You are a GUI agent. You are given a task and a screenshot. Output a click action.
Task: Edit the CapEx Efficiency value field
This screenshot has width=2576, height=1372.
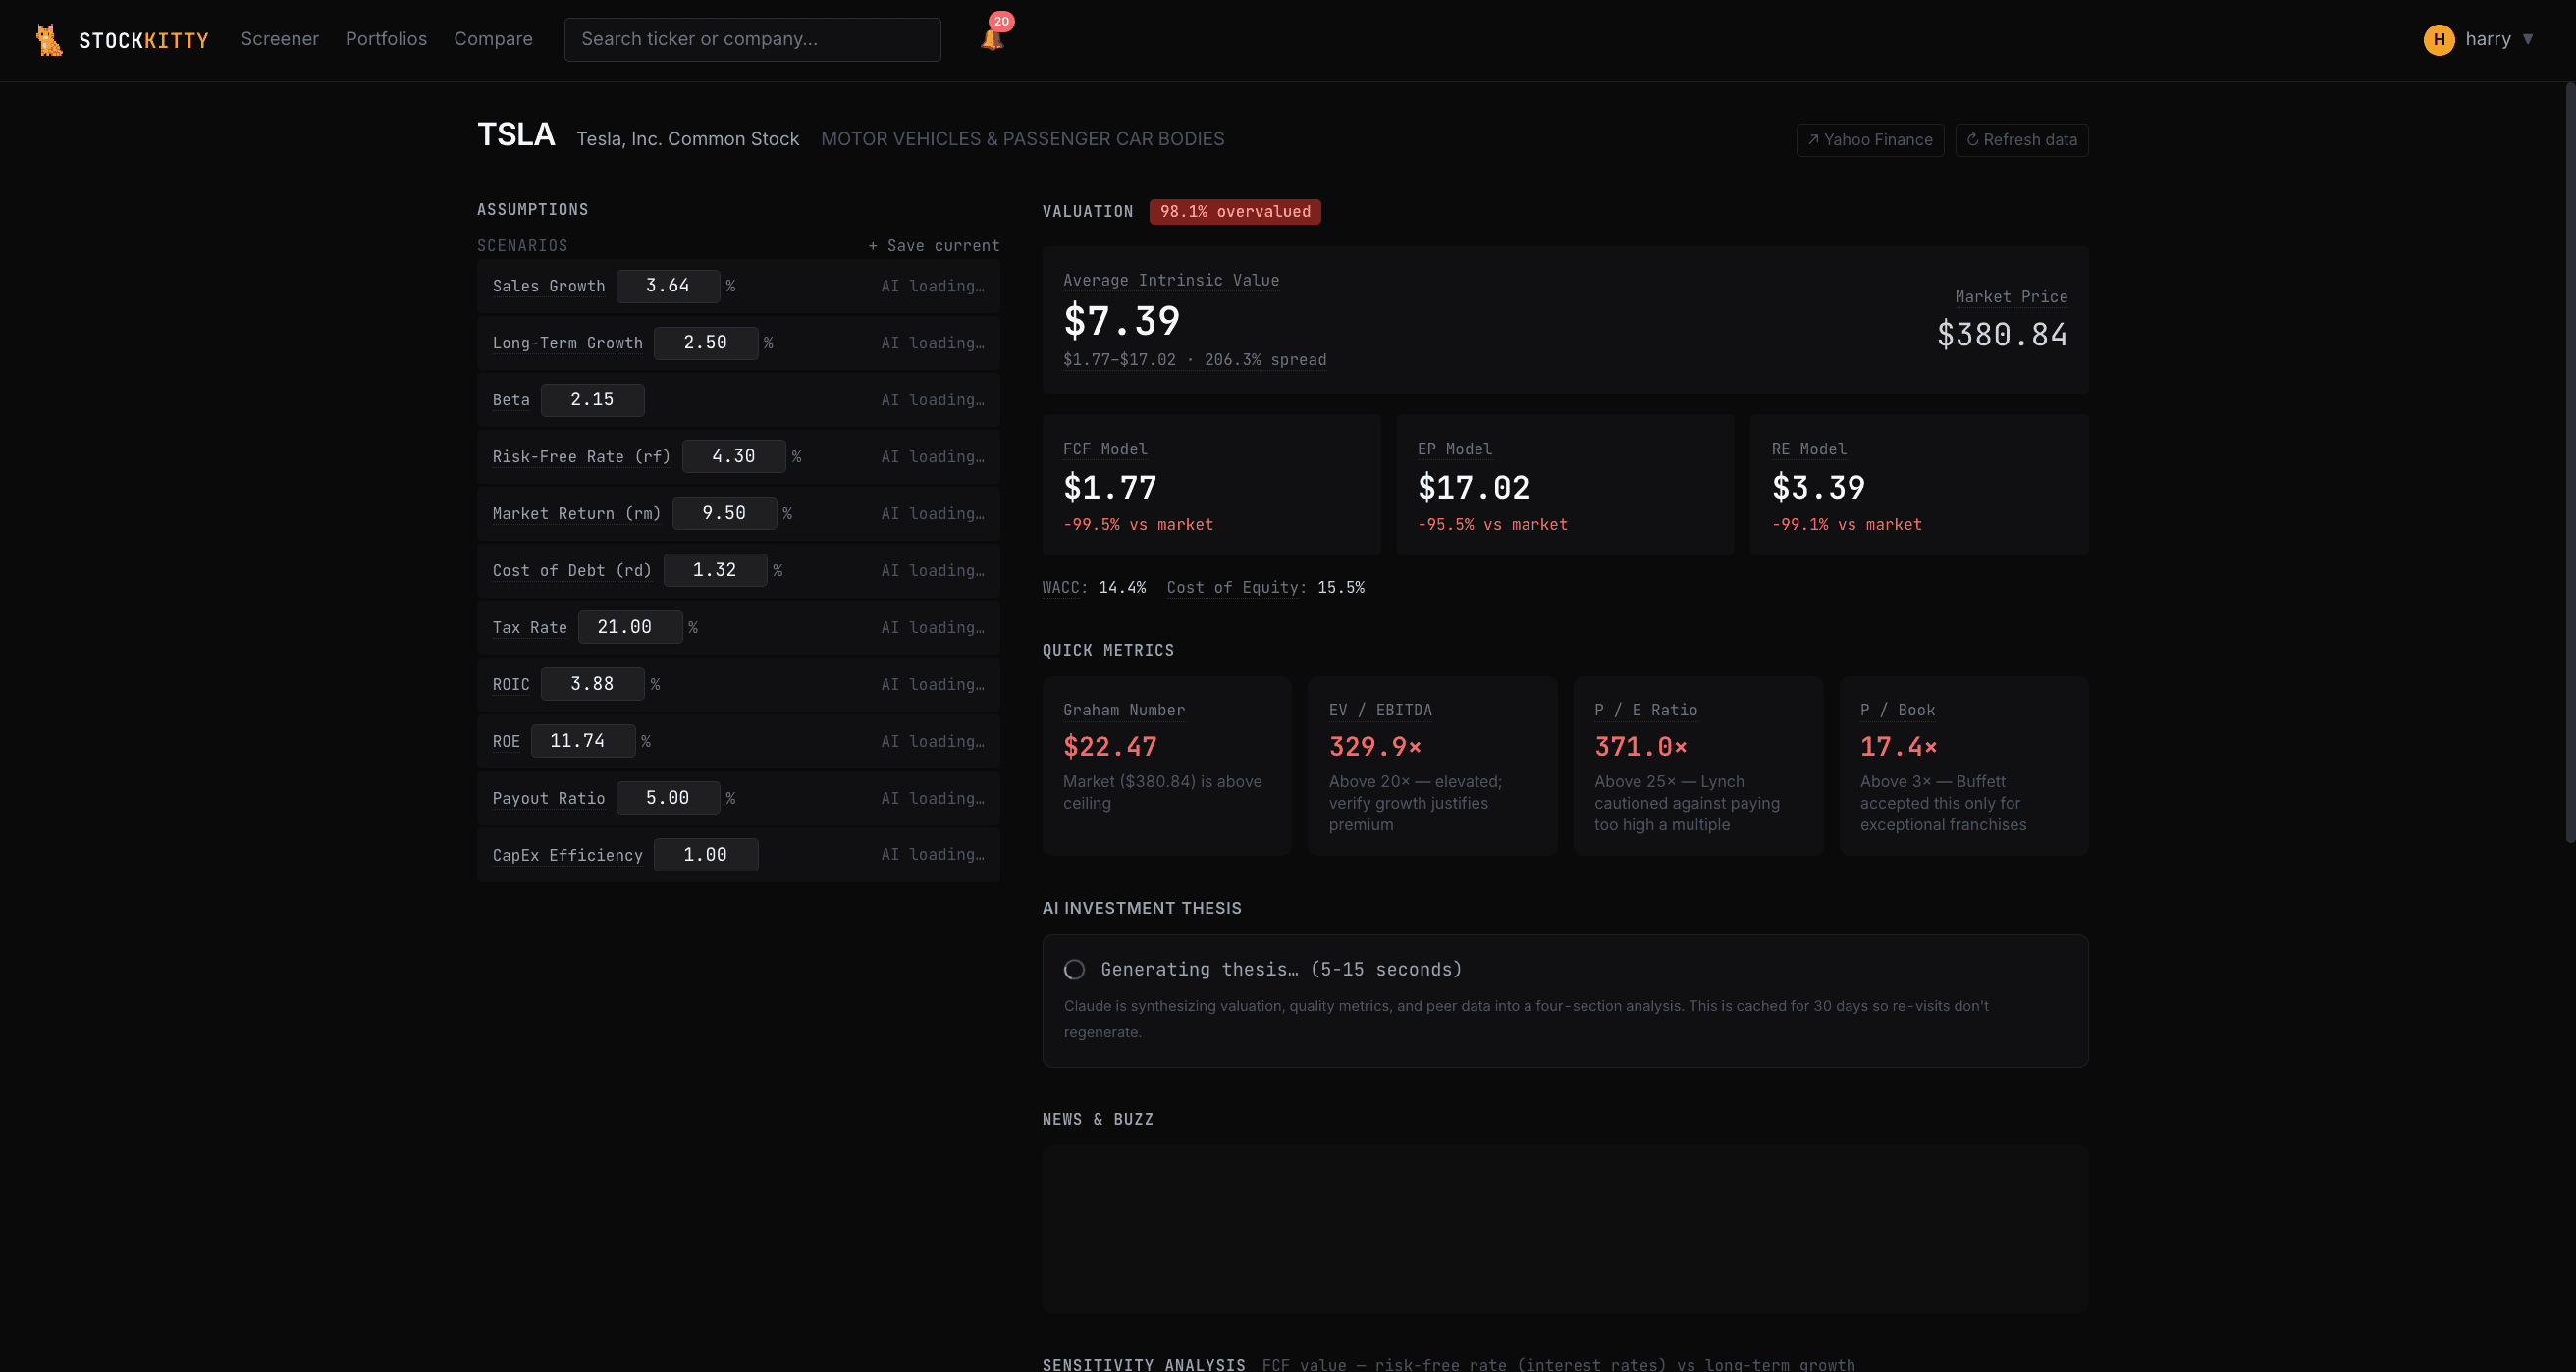click(x=705, y=855)
